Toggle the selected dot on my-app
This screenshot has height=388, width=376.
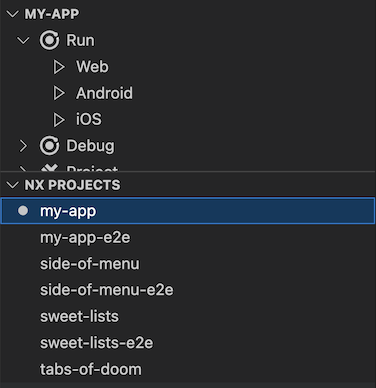(23, 211)
